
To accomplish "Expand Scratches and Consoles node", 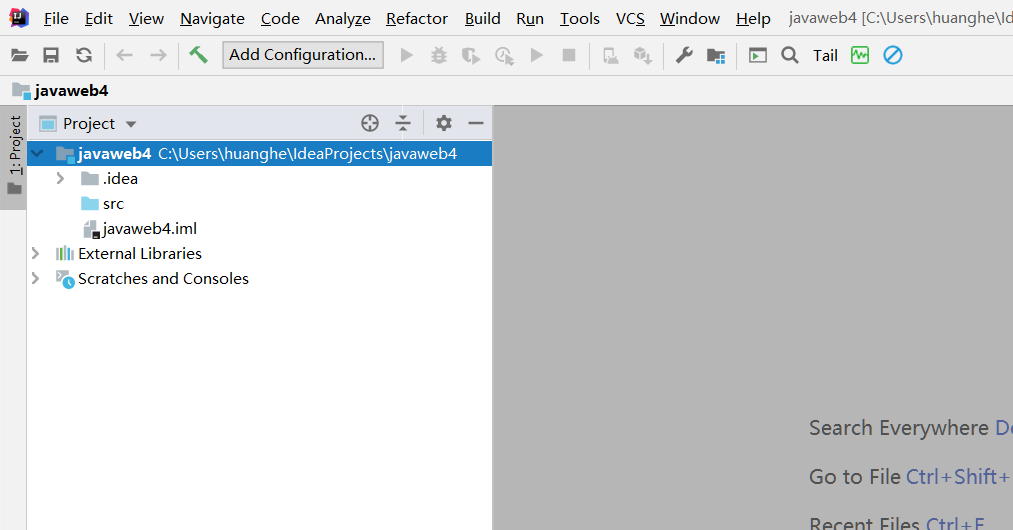I will pyautogui.click(x=36, y=279).
